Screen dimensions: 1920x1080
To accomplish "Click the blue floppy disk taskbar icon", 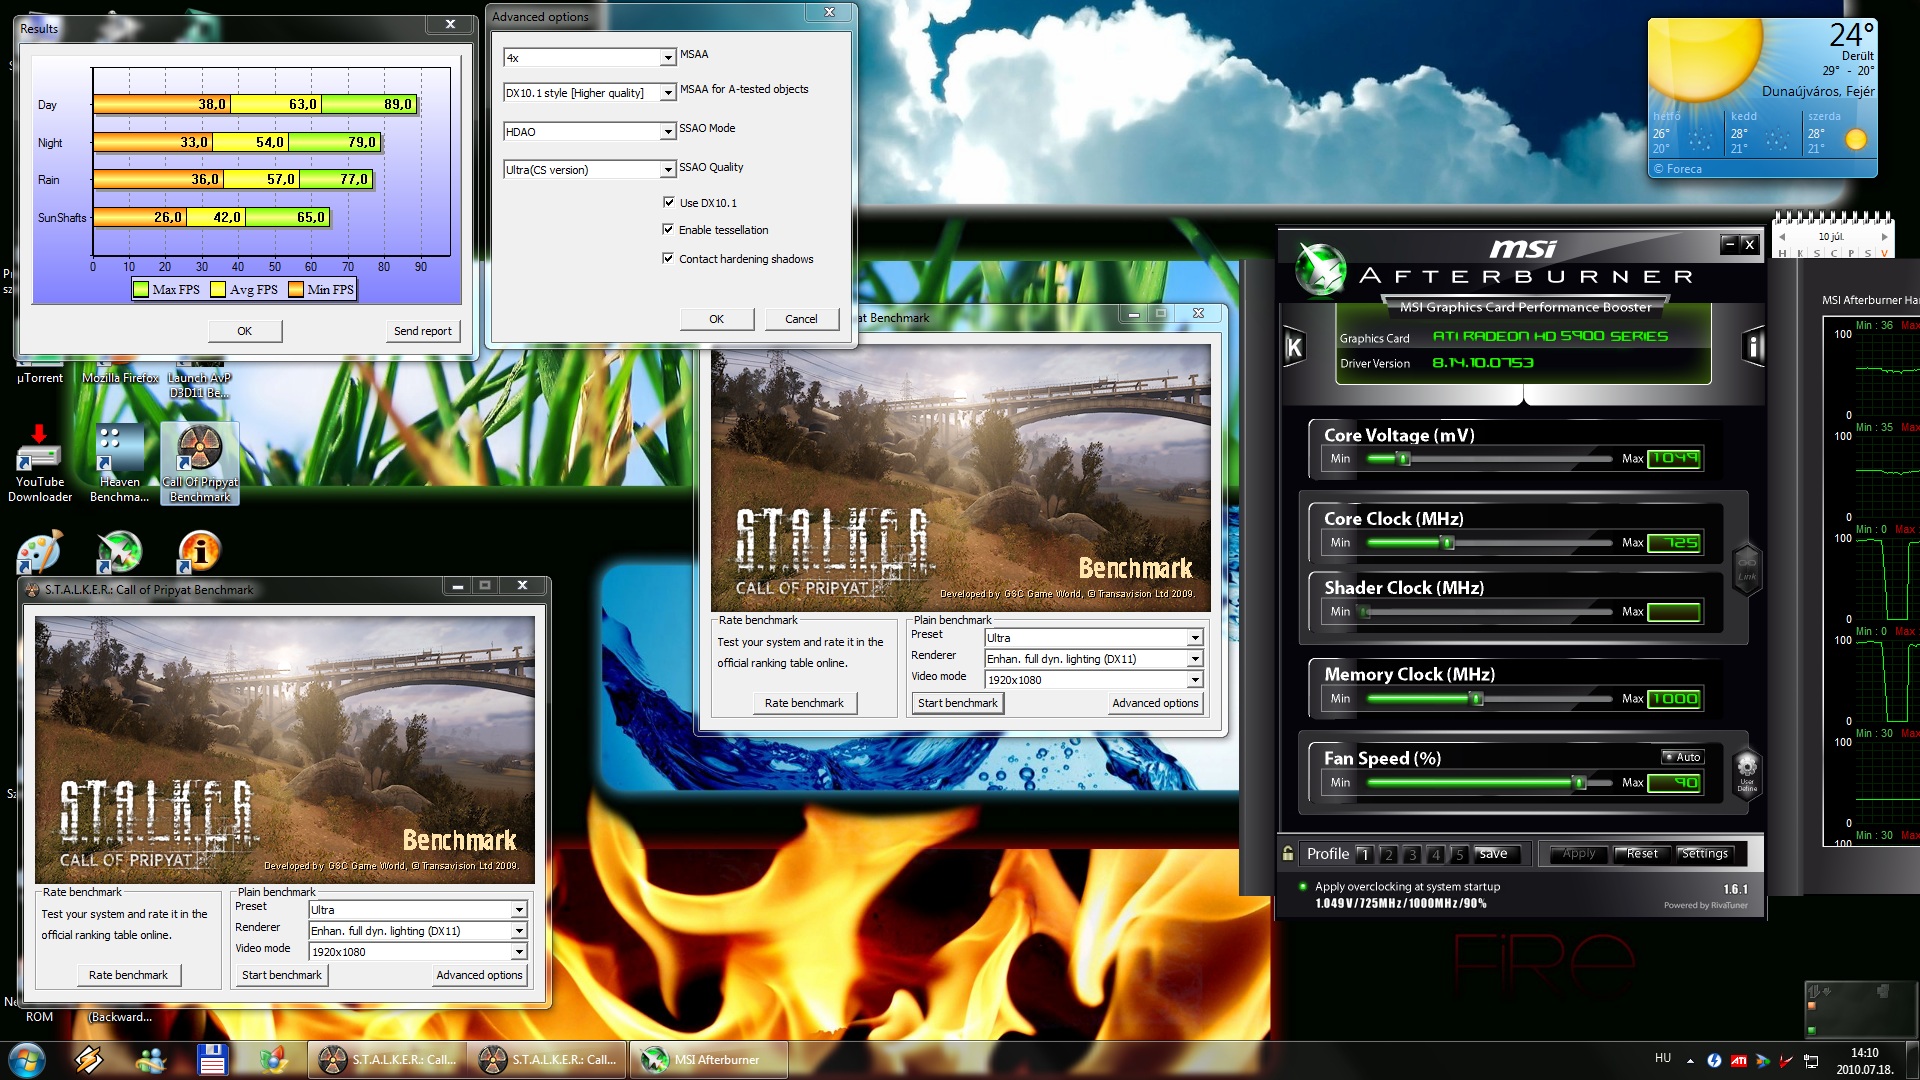I will (x=212, y=1060).
